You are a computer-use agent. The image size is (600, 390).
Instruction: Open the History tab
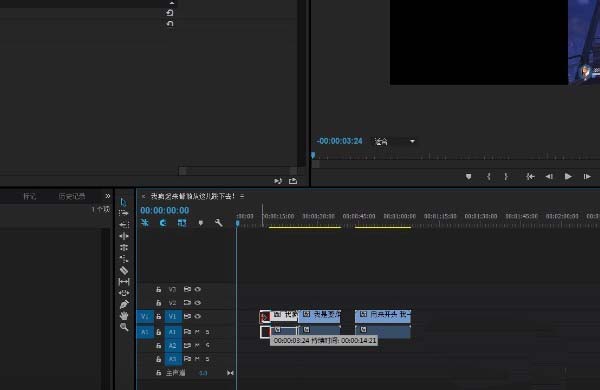coord(72,196)
